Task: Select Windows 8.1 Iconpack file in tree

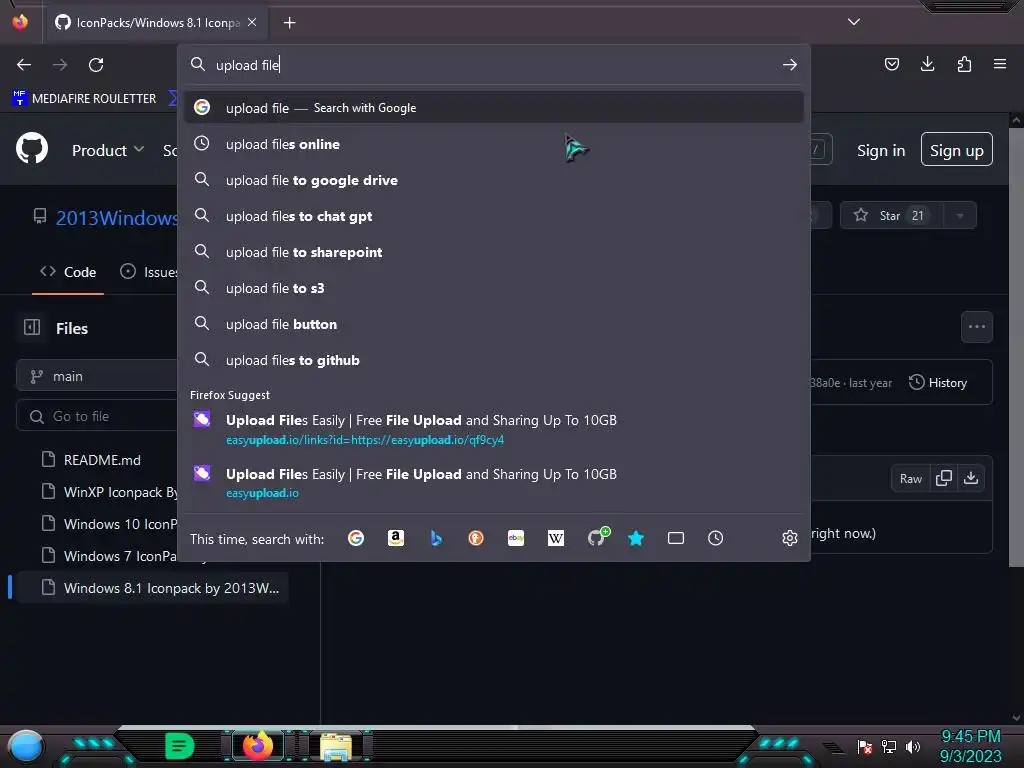Action: 152,588
